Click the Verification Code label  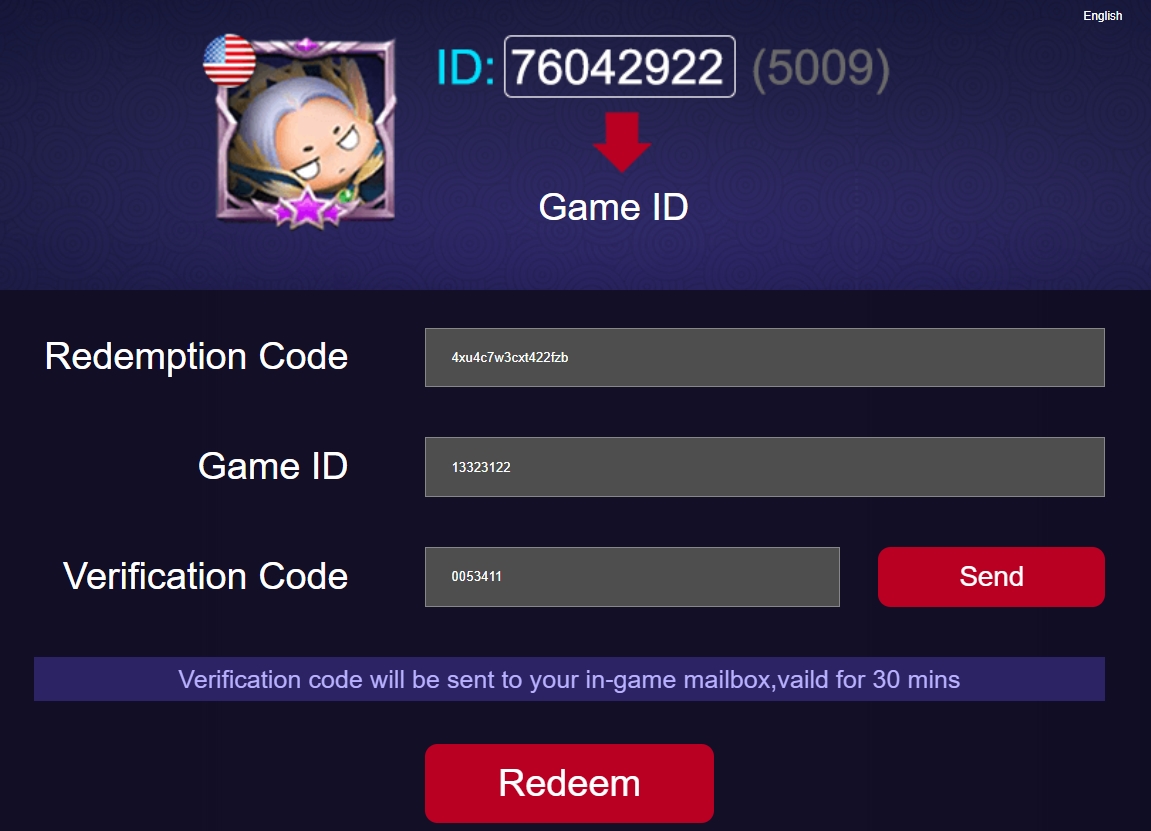click(206, 576)
